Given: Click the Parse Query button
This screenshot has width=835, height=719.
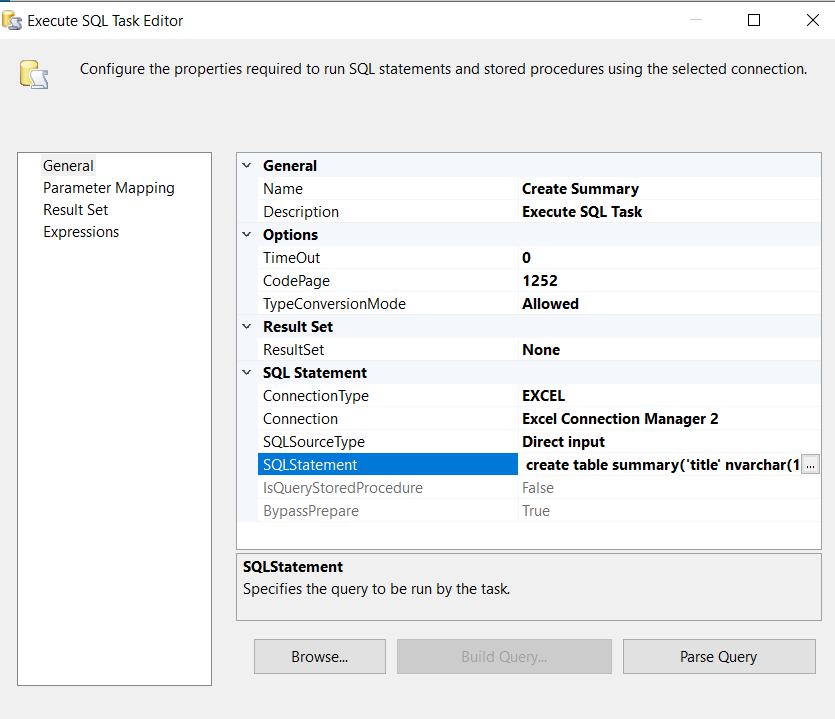Looking at the screenshot, I should pyautogui.click(x=718, y=657).
